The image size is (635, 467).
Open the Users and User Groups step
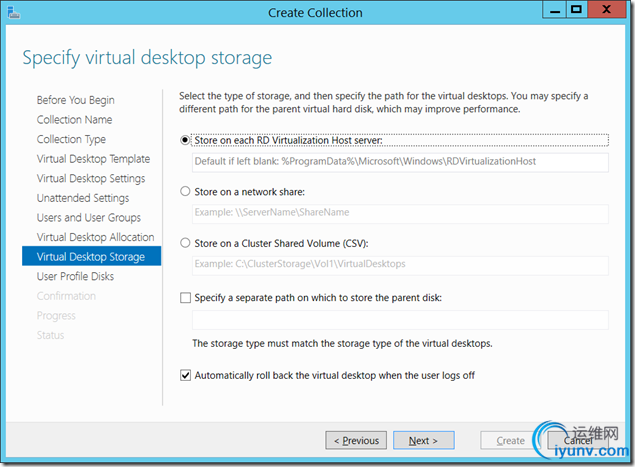[x=89, y=218]
